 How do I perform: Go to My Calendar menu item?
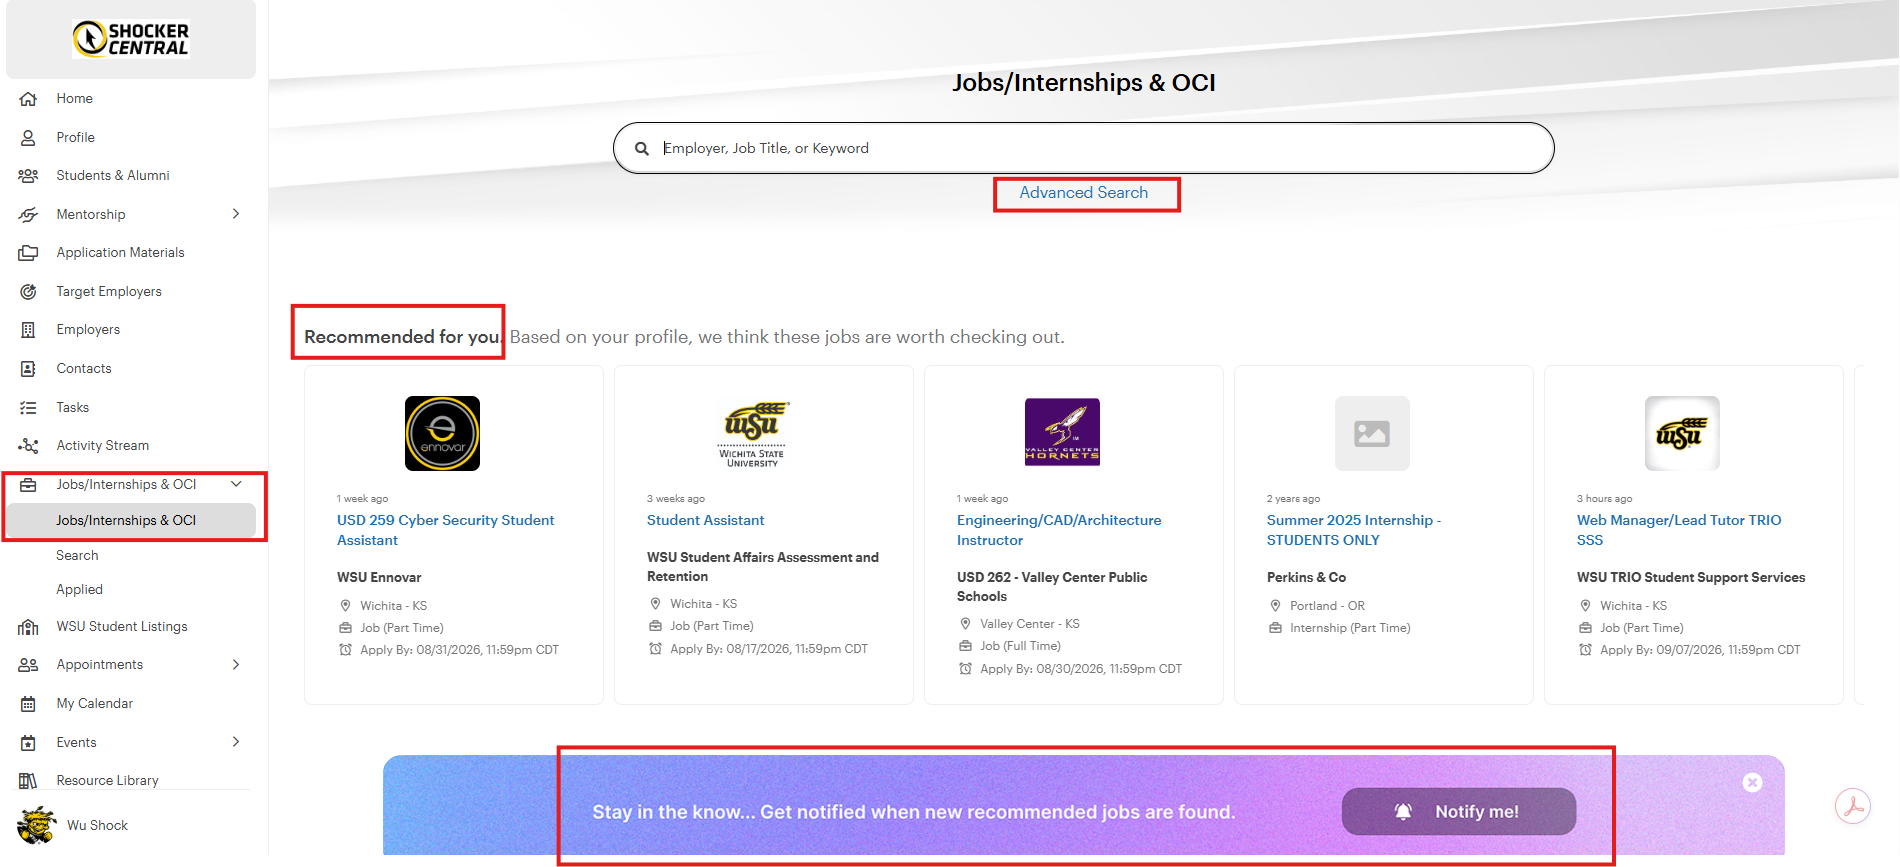pyautogui.click(x=95, y=704)
